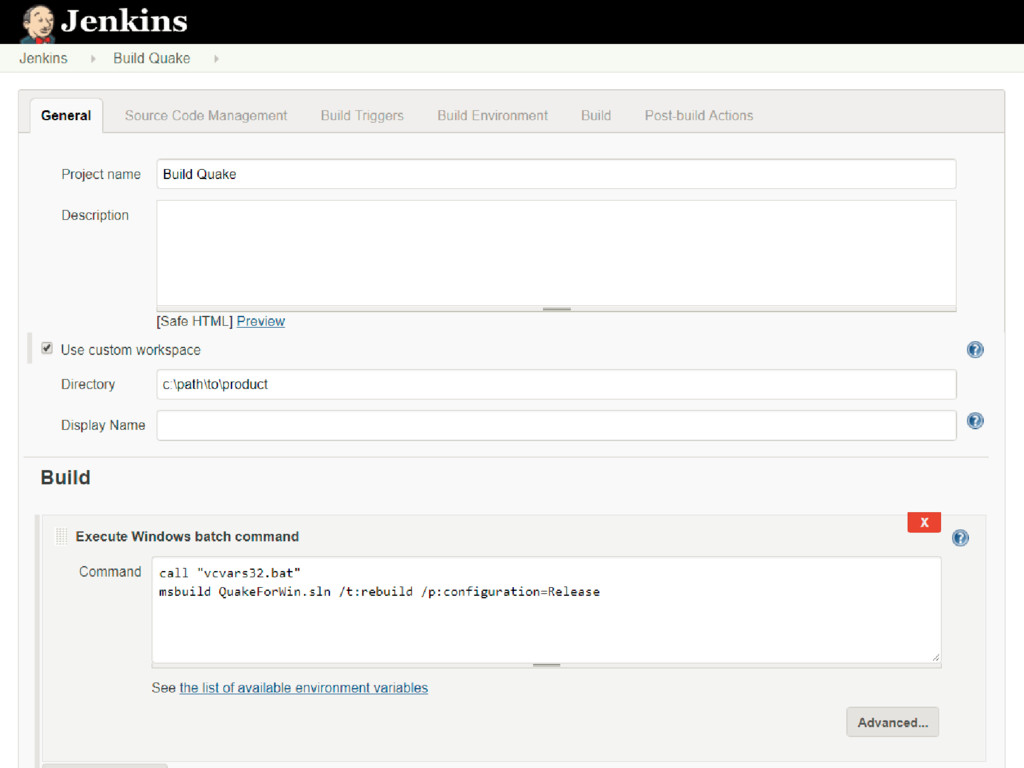Open help for Execute Windows batch command
Viewport: 1024px width, 768px height.
pyautogui.click(x=960, y=538)
